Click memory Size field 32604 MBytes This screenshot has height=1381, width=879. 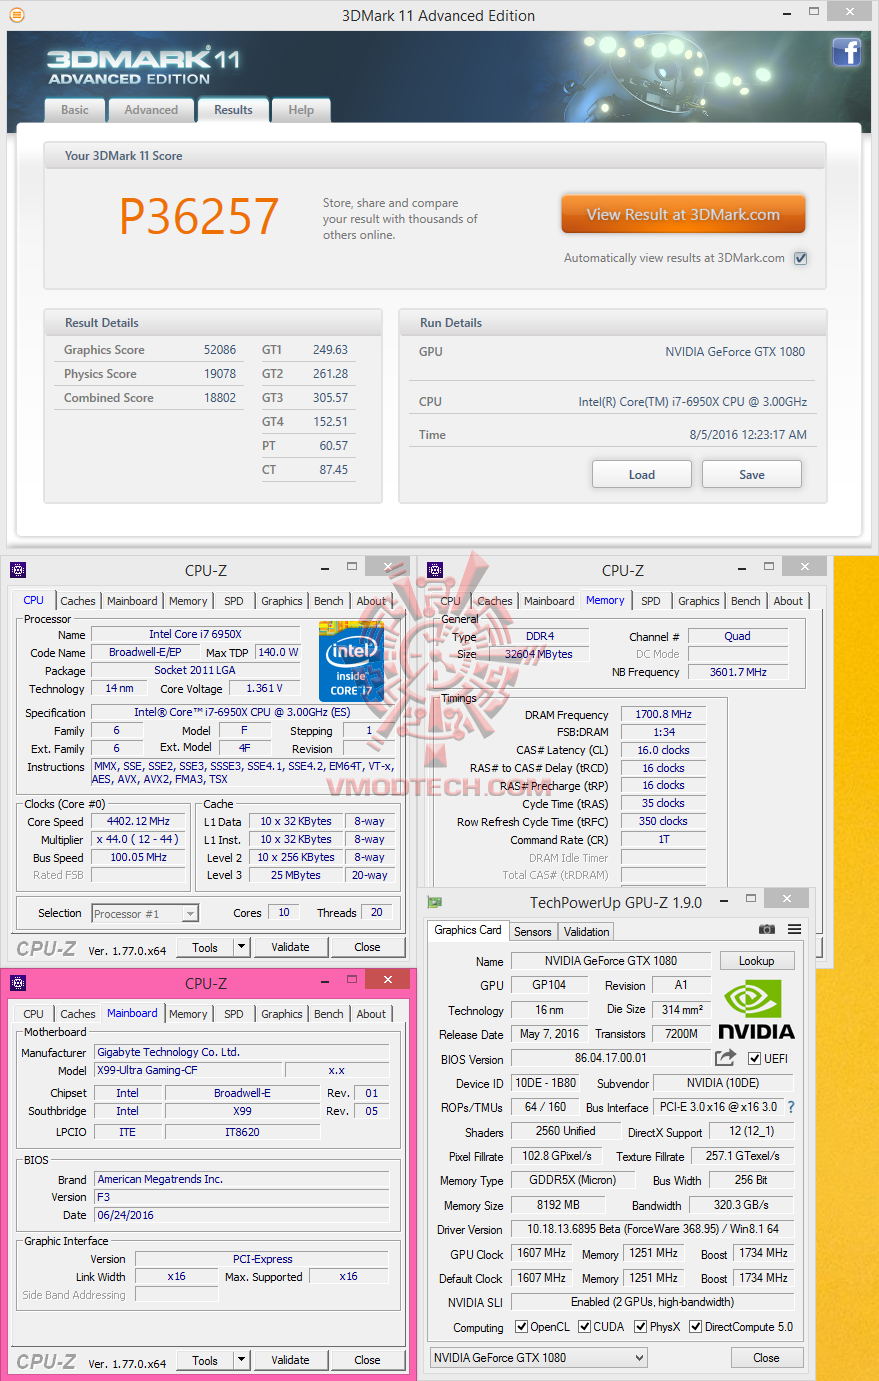click(539, 654)
